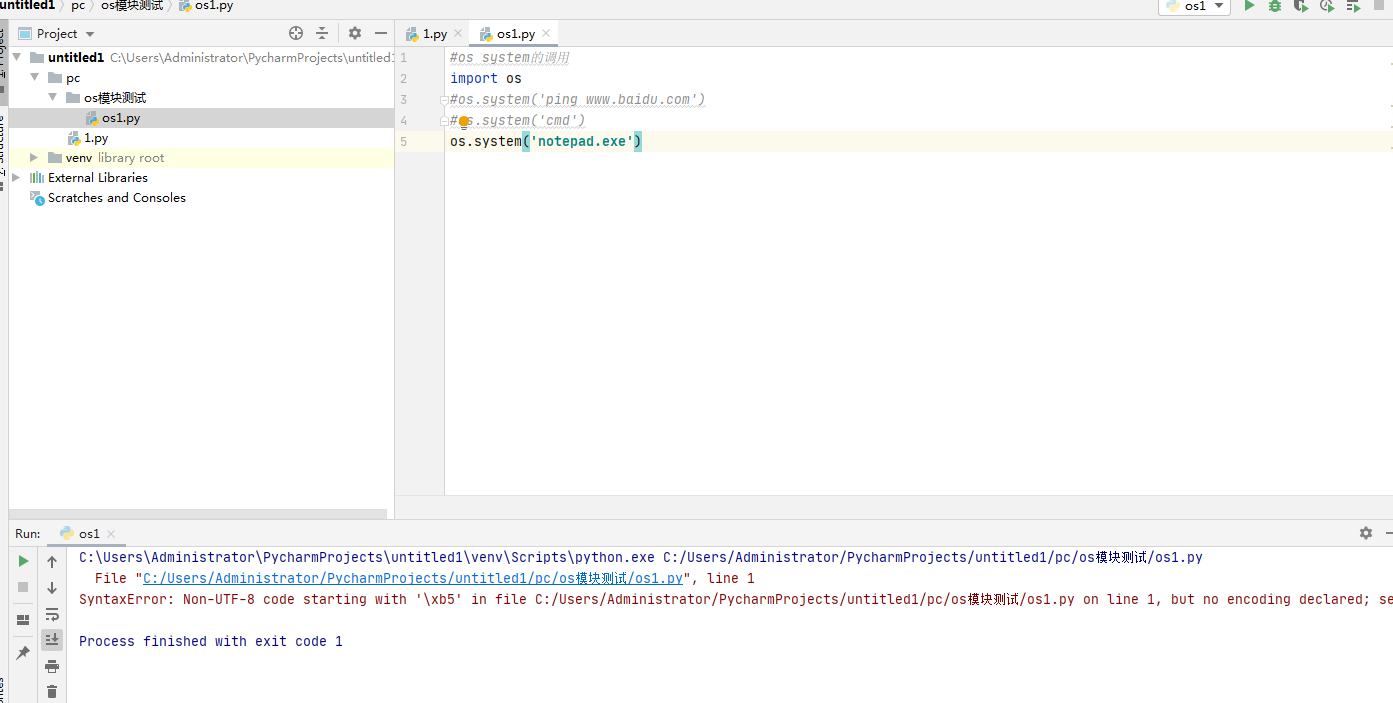Close the 1.py editor tab

click(458, 34)
